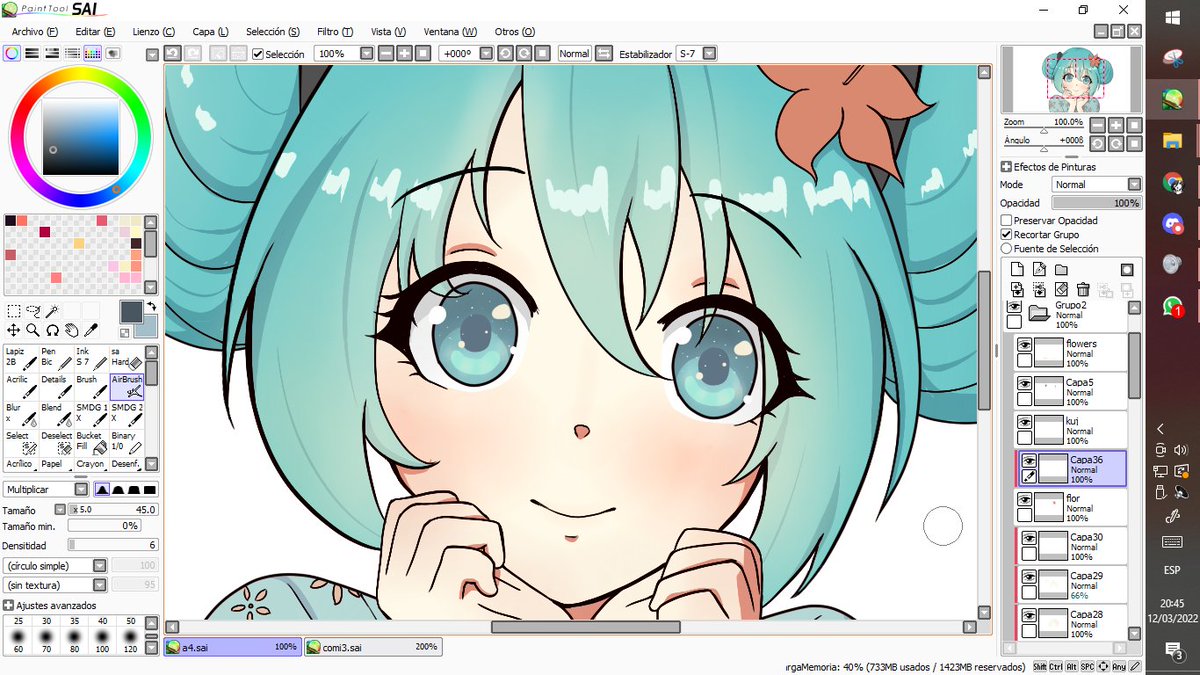Select the rectangular selection tool
This screenshot has height=675, width=1200.
(14, 312)
